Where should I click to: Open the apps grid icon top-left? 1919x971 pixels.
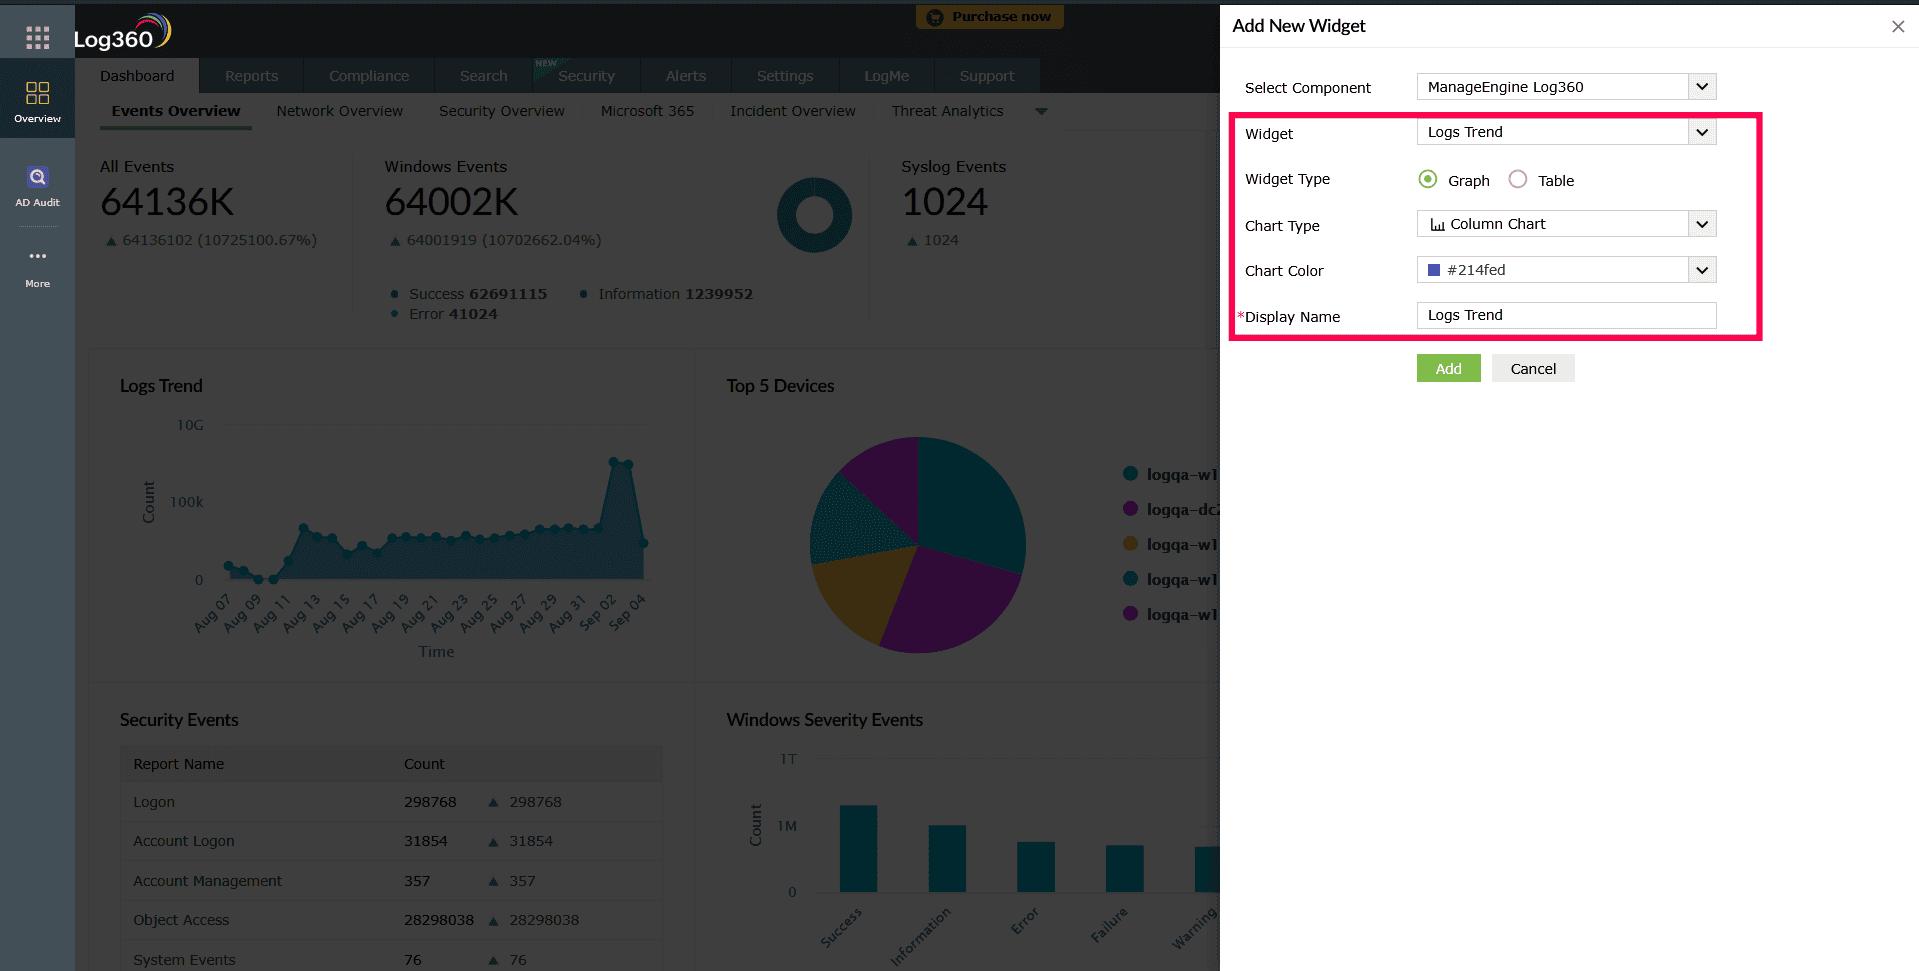37,37
